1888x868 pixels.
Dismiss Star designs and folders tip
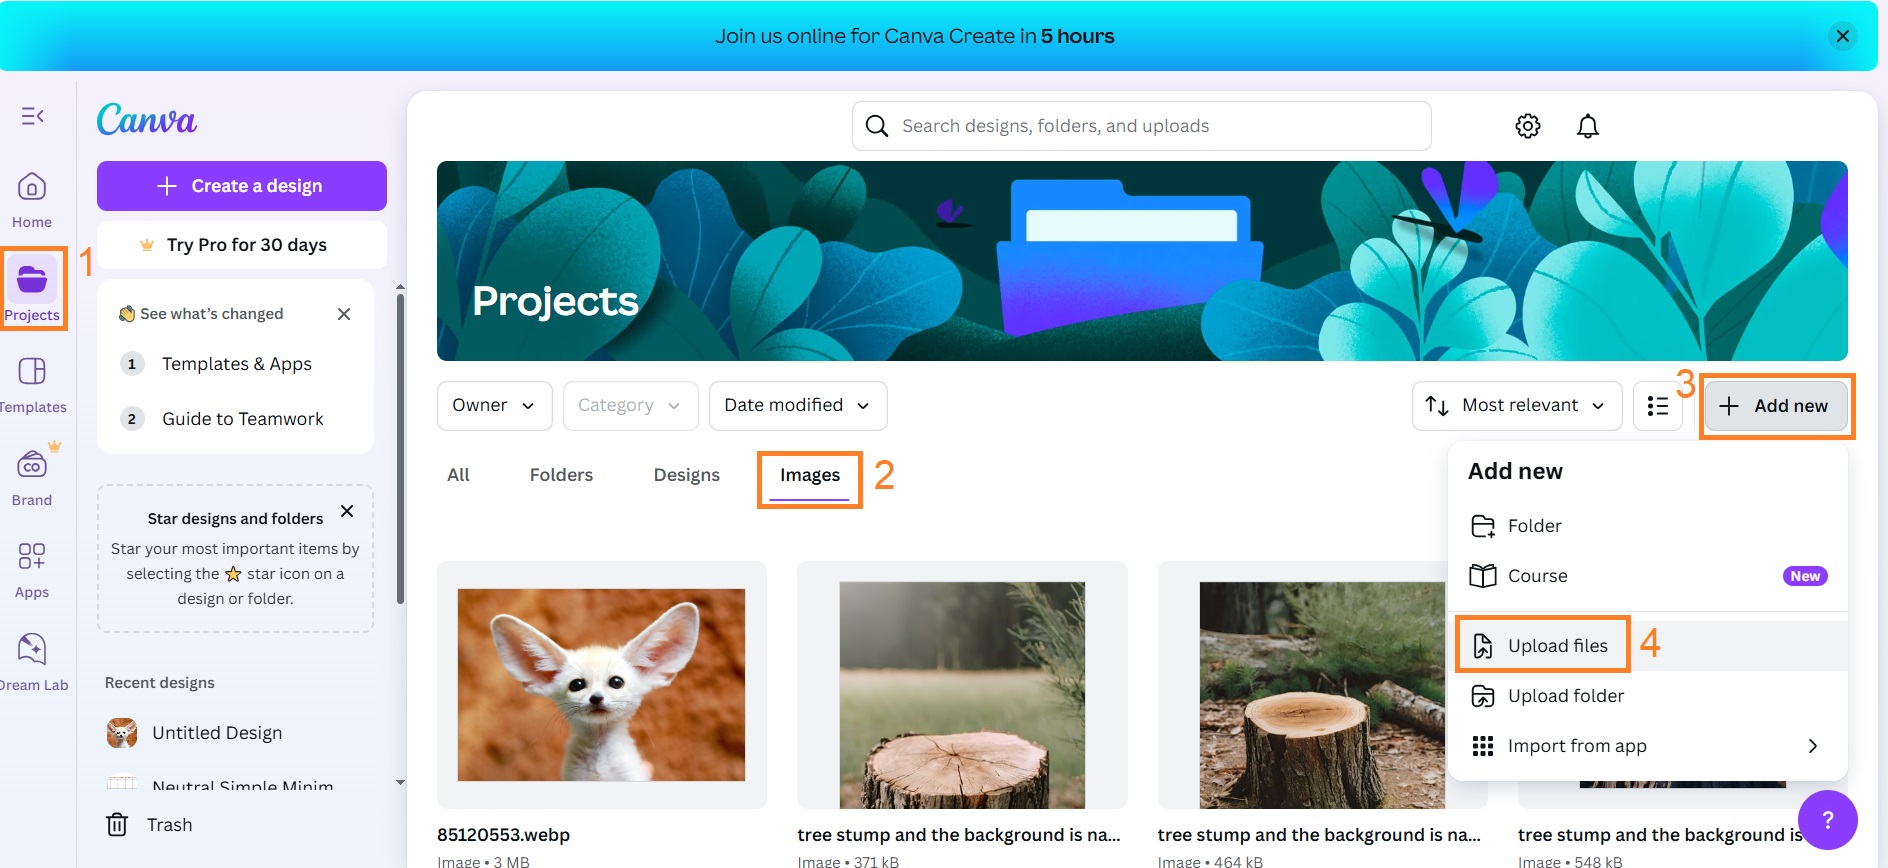[347, 511]
